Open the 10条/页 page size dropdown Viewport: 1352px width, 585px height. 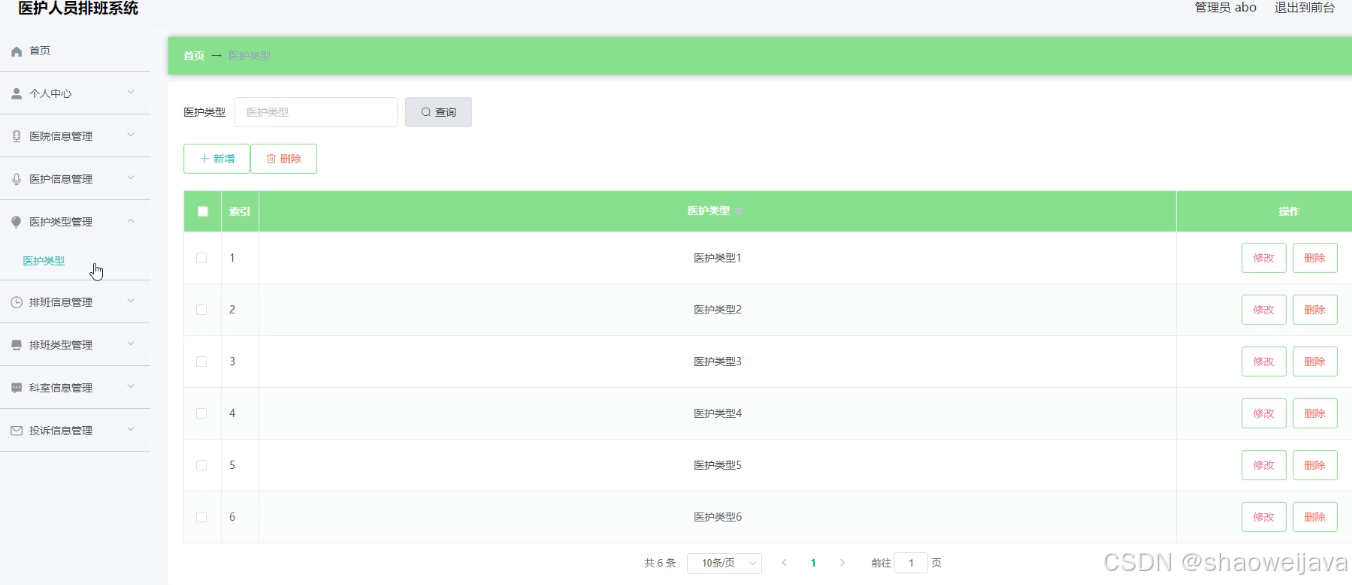point(726,563)
